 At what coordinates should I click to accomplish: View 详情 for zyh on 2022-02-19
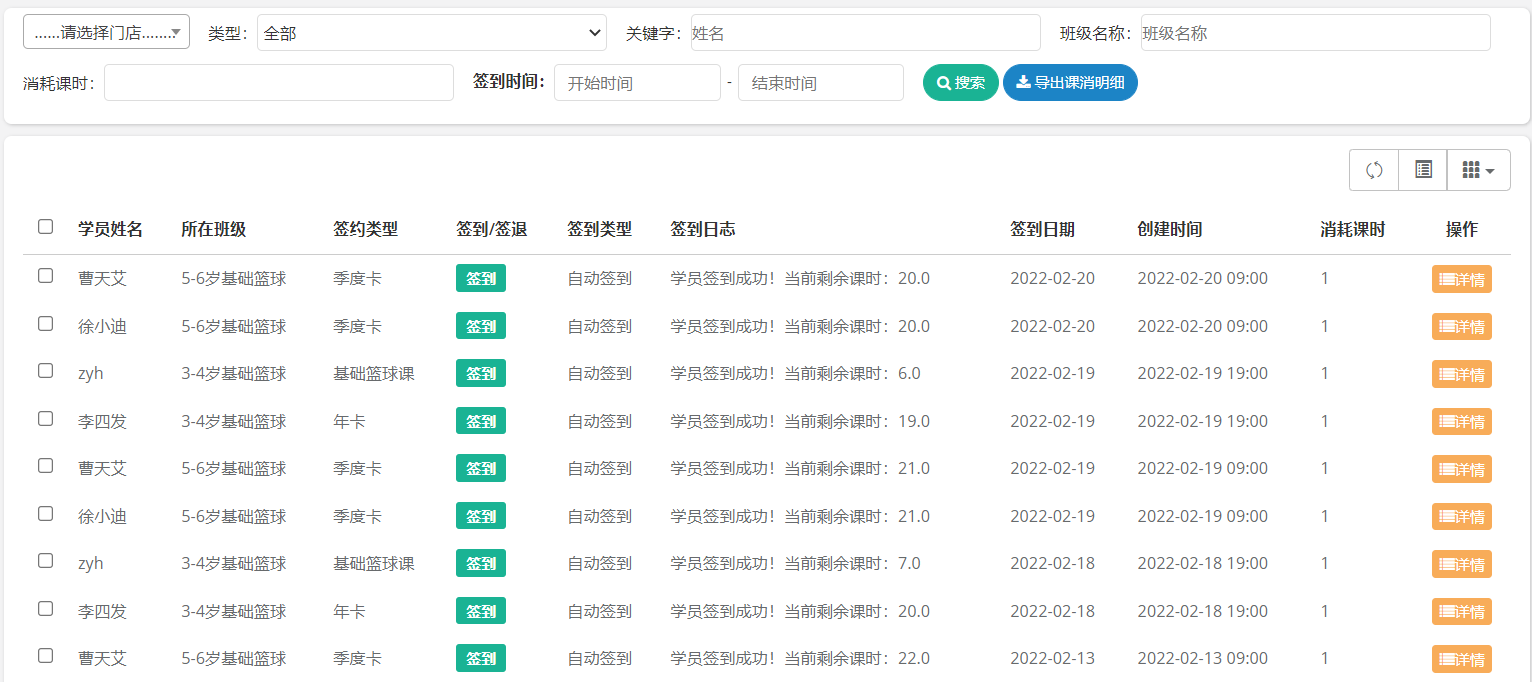1461,374
